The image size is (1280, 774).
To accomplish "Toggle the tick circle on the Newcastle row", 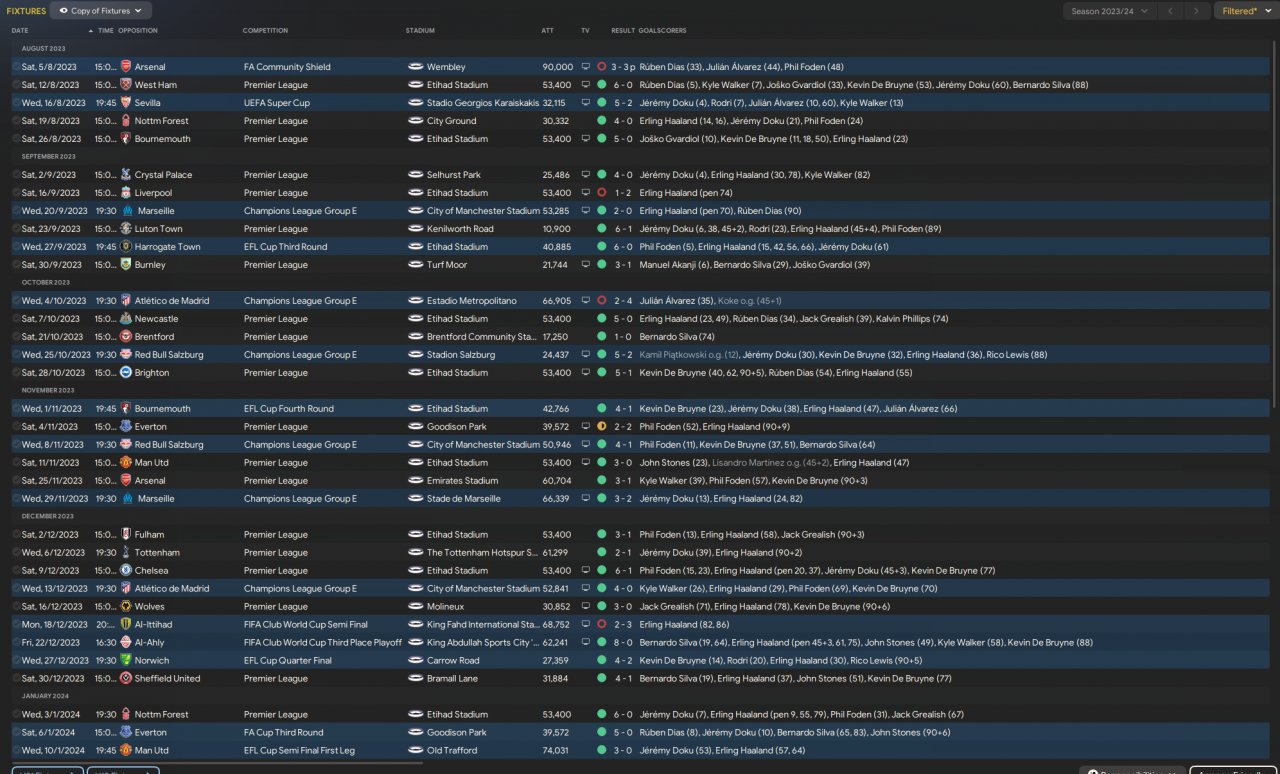I will coord(15,319).
